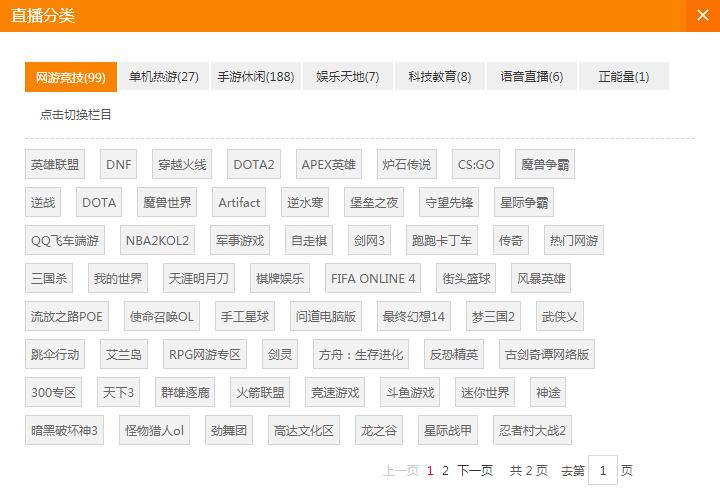Choose the 星际争霸 category
This screenshot has width=720, height=502.
524,202
